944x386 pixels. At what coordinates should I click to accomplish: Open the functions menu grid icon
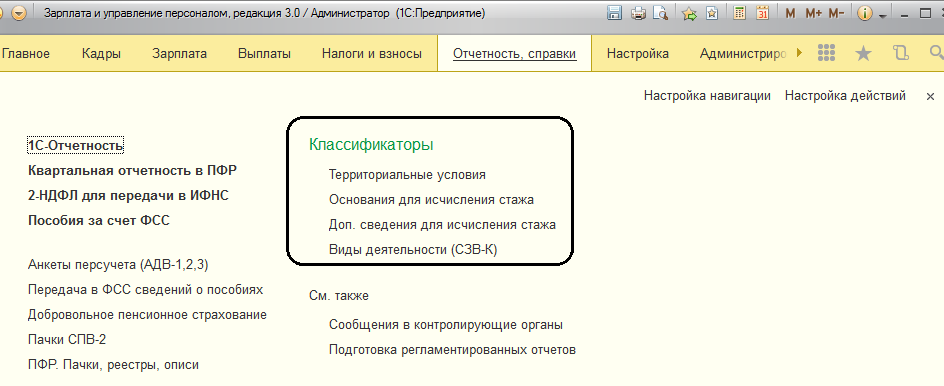click(827, 53)
